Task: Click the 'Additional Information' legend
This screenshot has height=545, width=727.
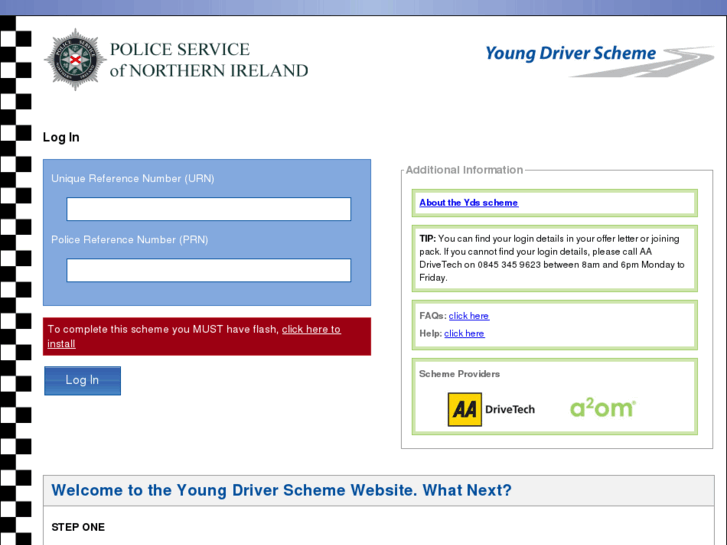Action: click(x=464, y=170)
